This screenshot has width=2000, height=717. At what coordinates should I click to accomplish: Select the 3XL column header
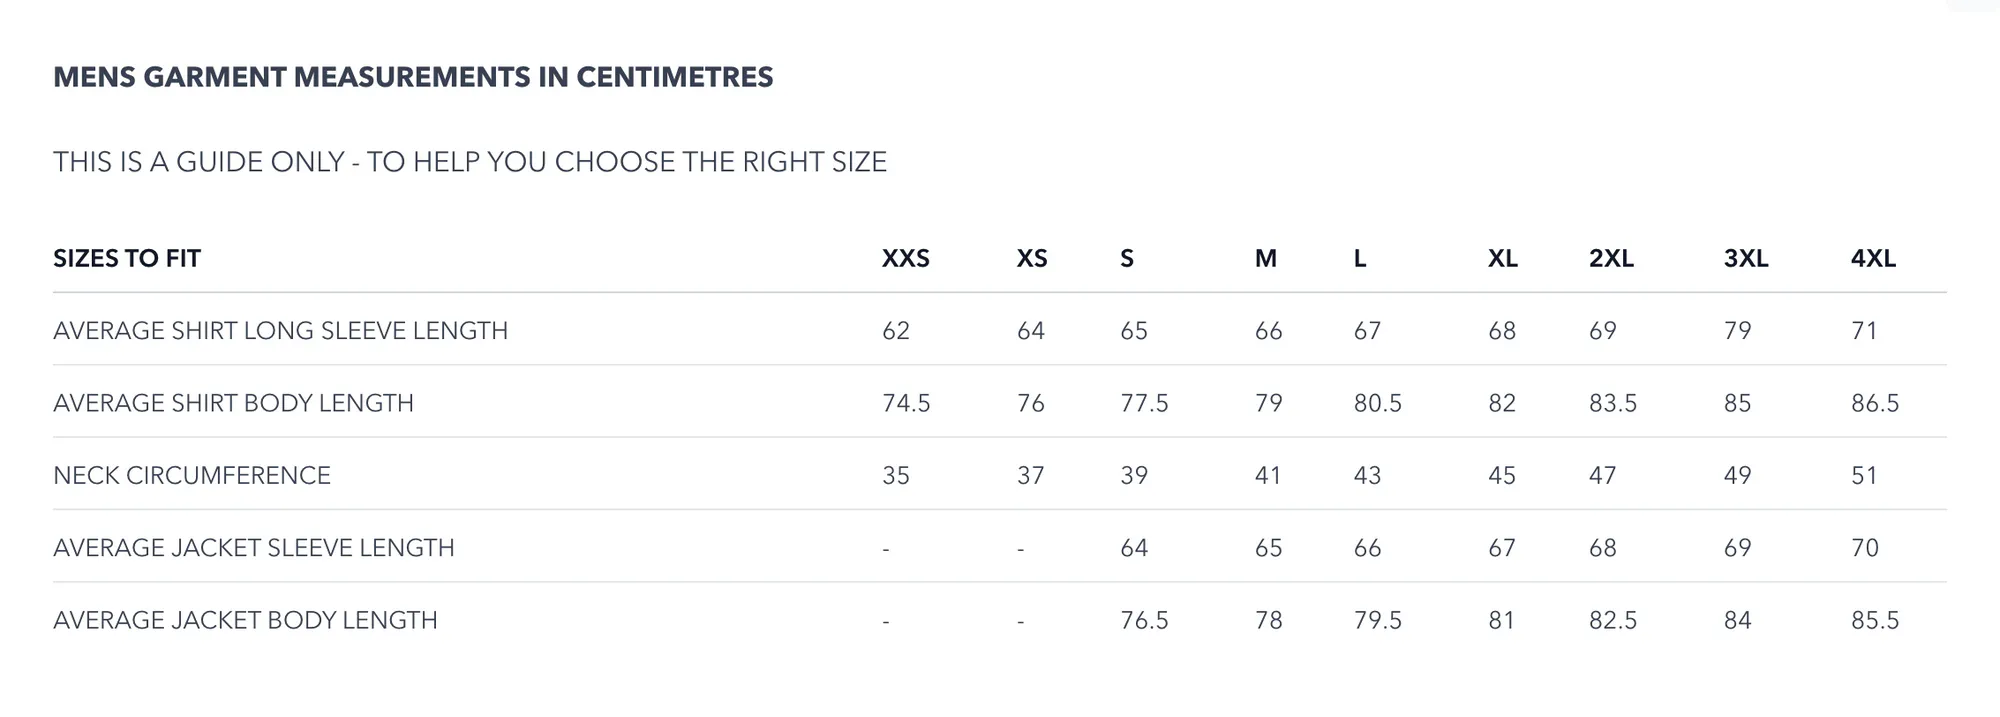click(1746, 258)
